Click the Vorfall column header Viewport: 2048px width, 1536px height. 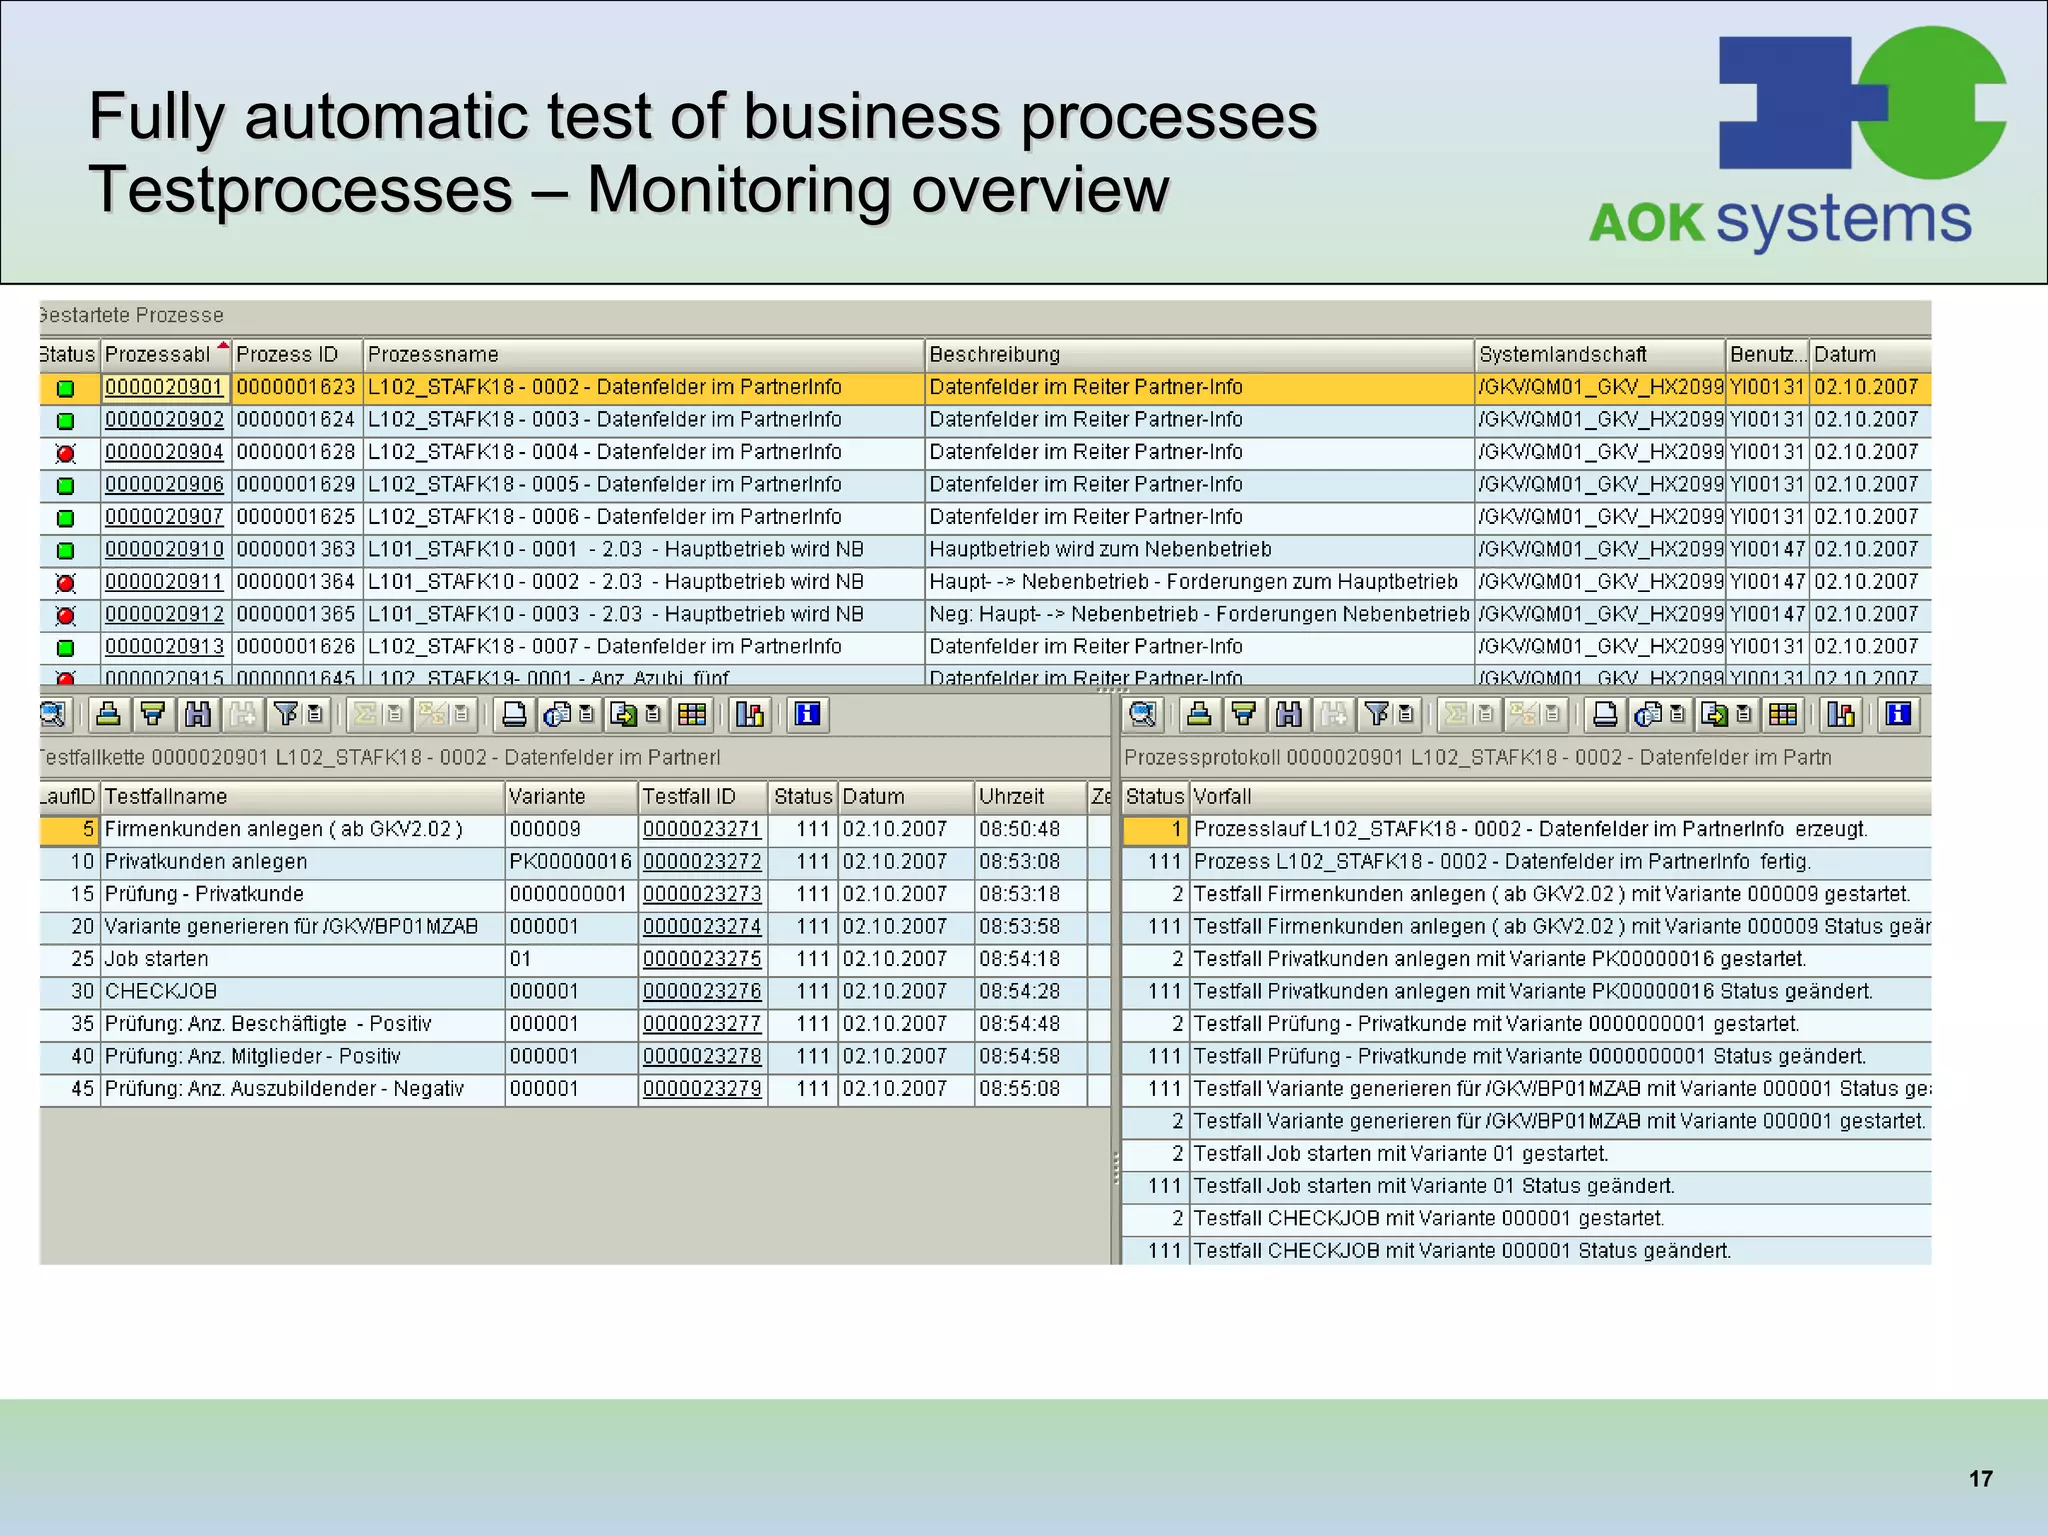pos(1560,797)
